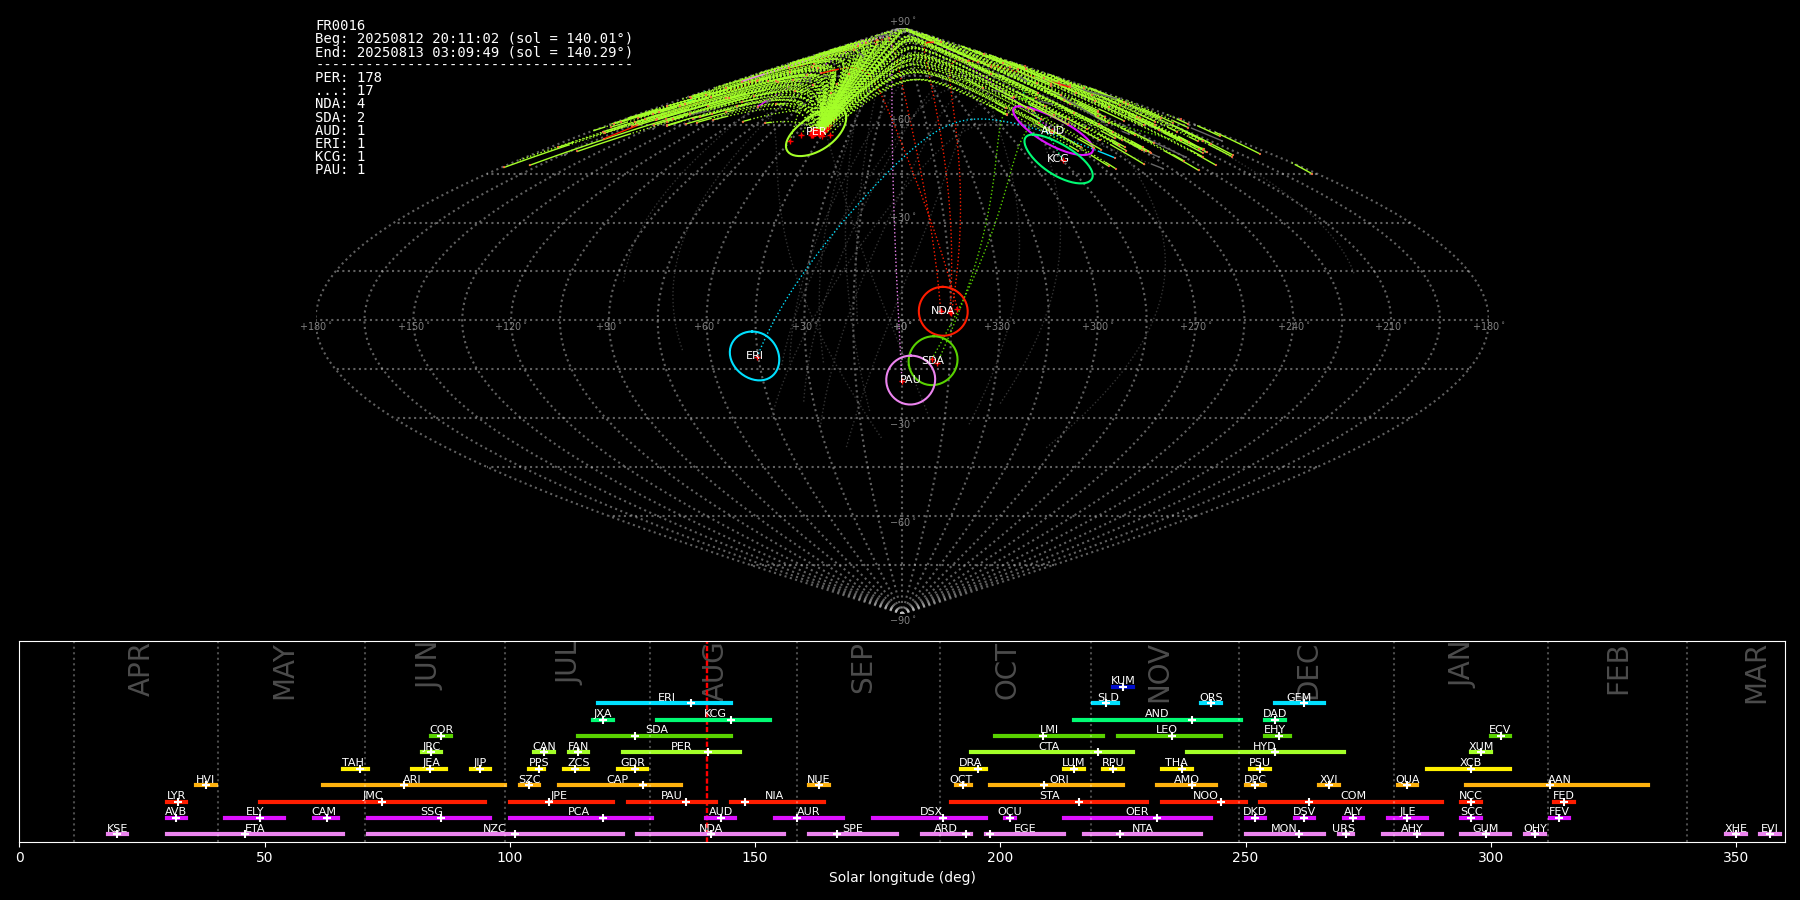
Task: Click the KSE shower bar in timeline
Action: [x=117, y=834]
